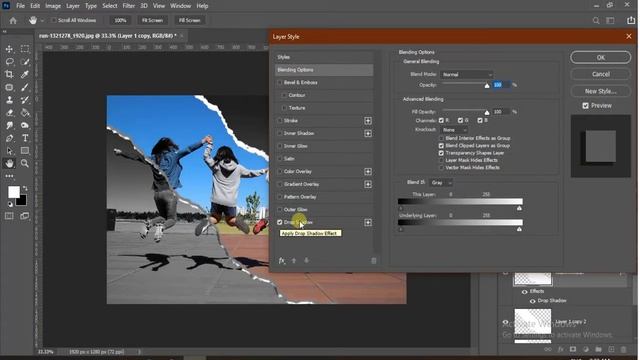
Task: Enable the Inner Shadow checkbox
Action: click(280, 133)
